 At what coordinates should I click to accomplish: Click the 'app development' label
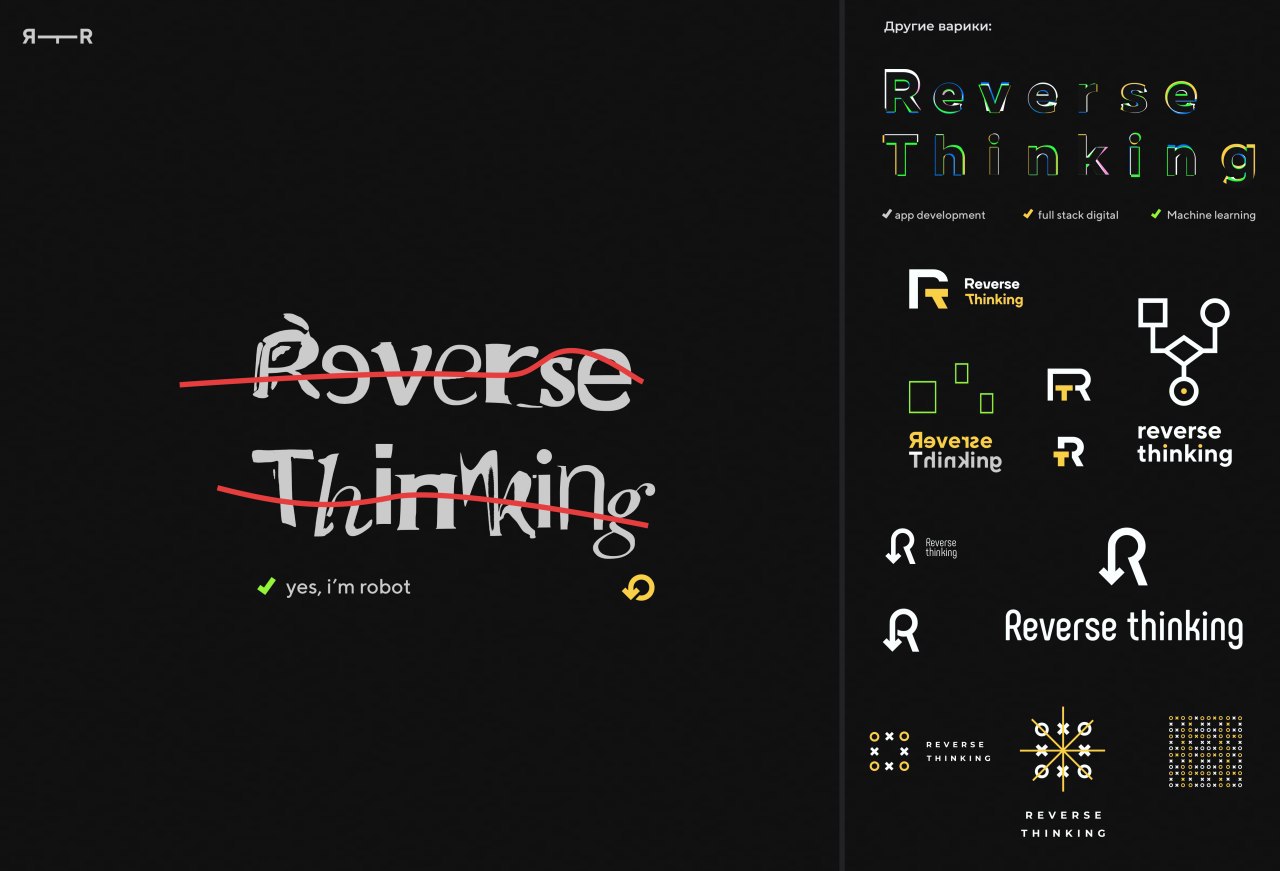[x=940, y=215]
